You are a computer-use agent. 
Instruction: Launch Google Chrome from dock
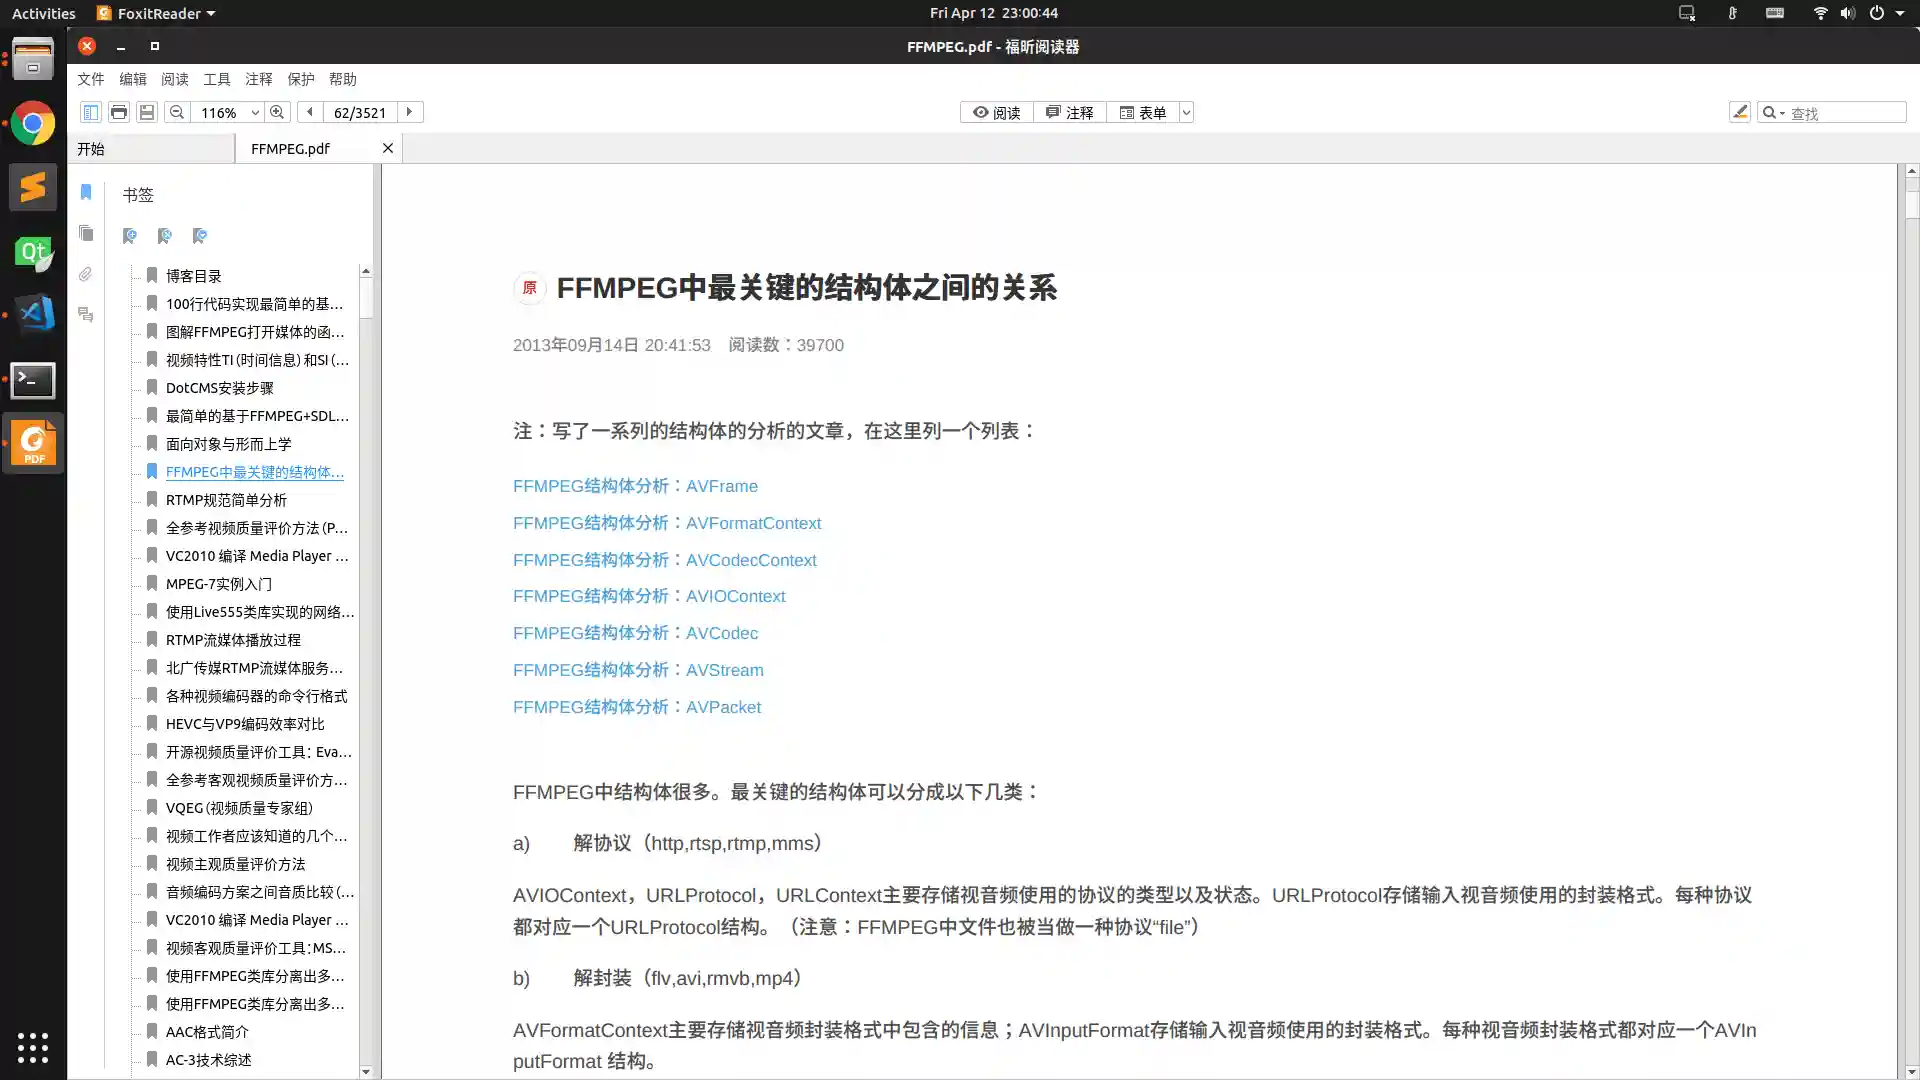click(33, 124)
